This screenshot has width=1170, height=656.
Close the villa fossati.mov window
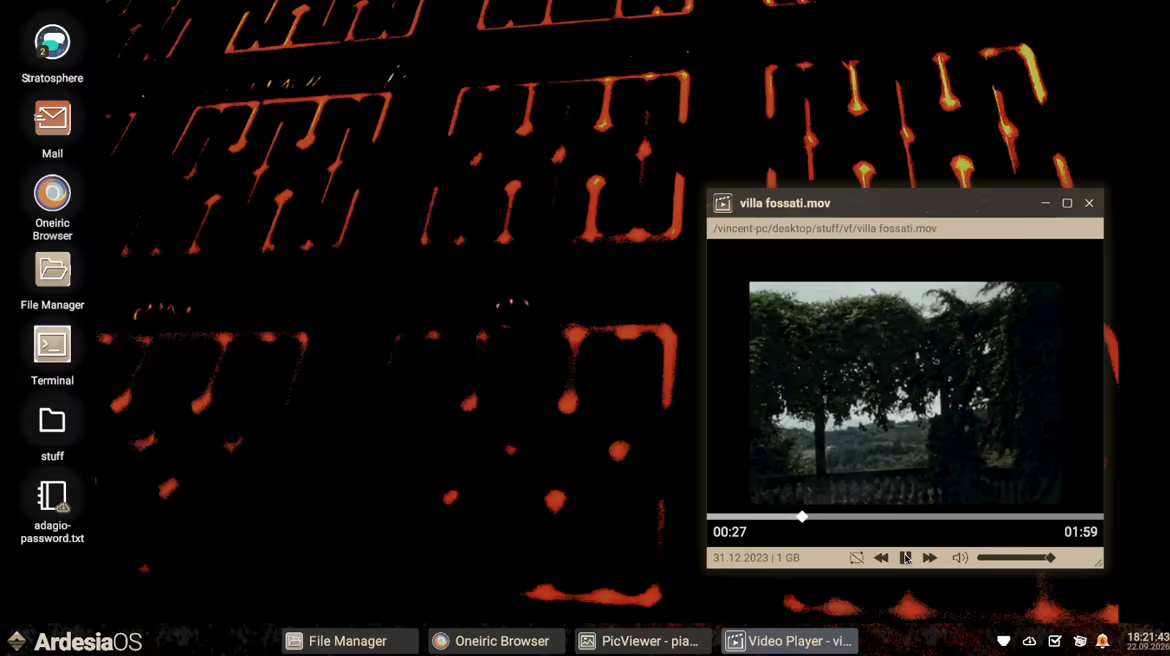(1089, 203)
